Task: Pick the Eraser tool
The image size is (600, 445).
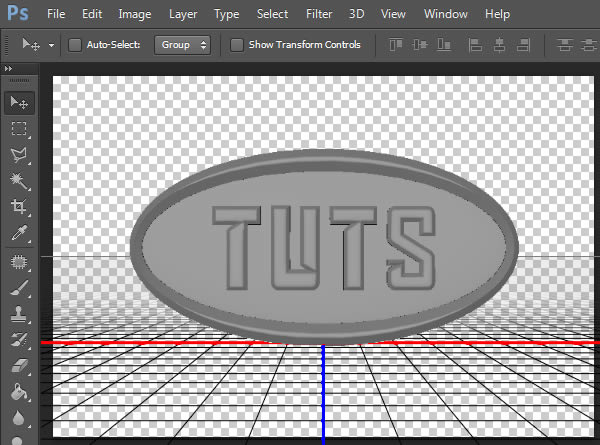Action: click(x=19, y=366)
